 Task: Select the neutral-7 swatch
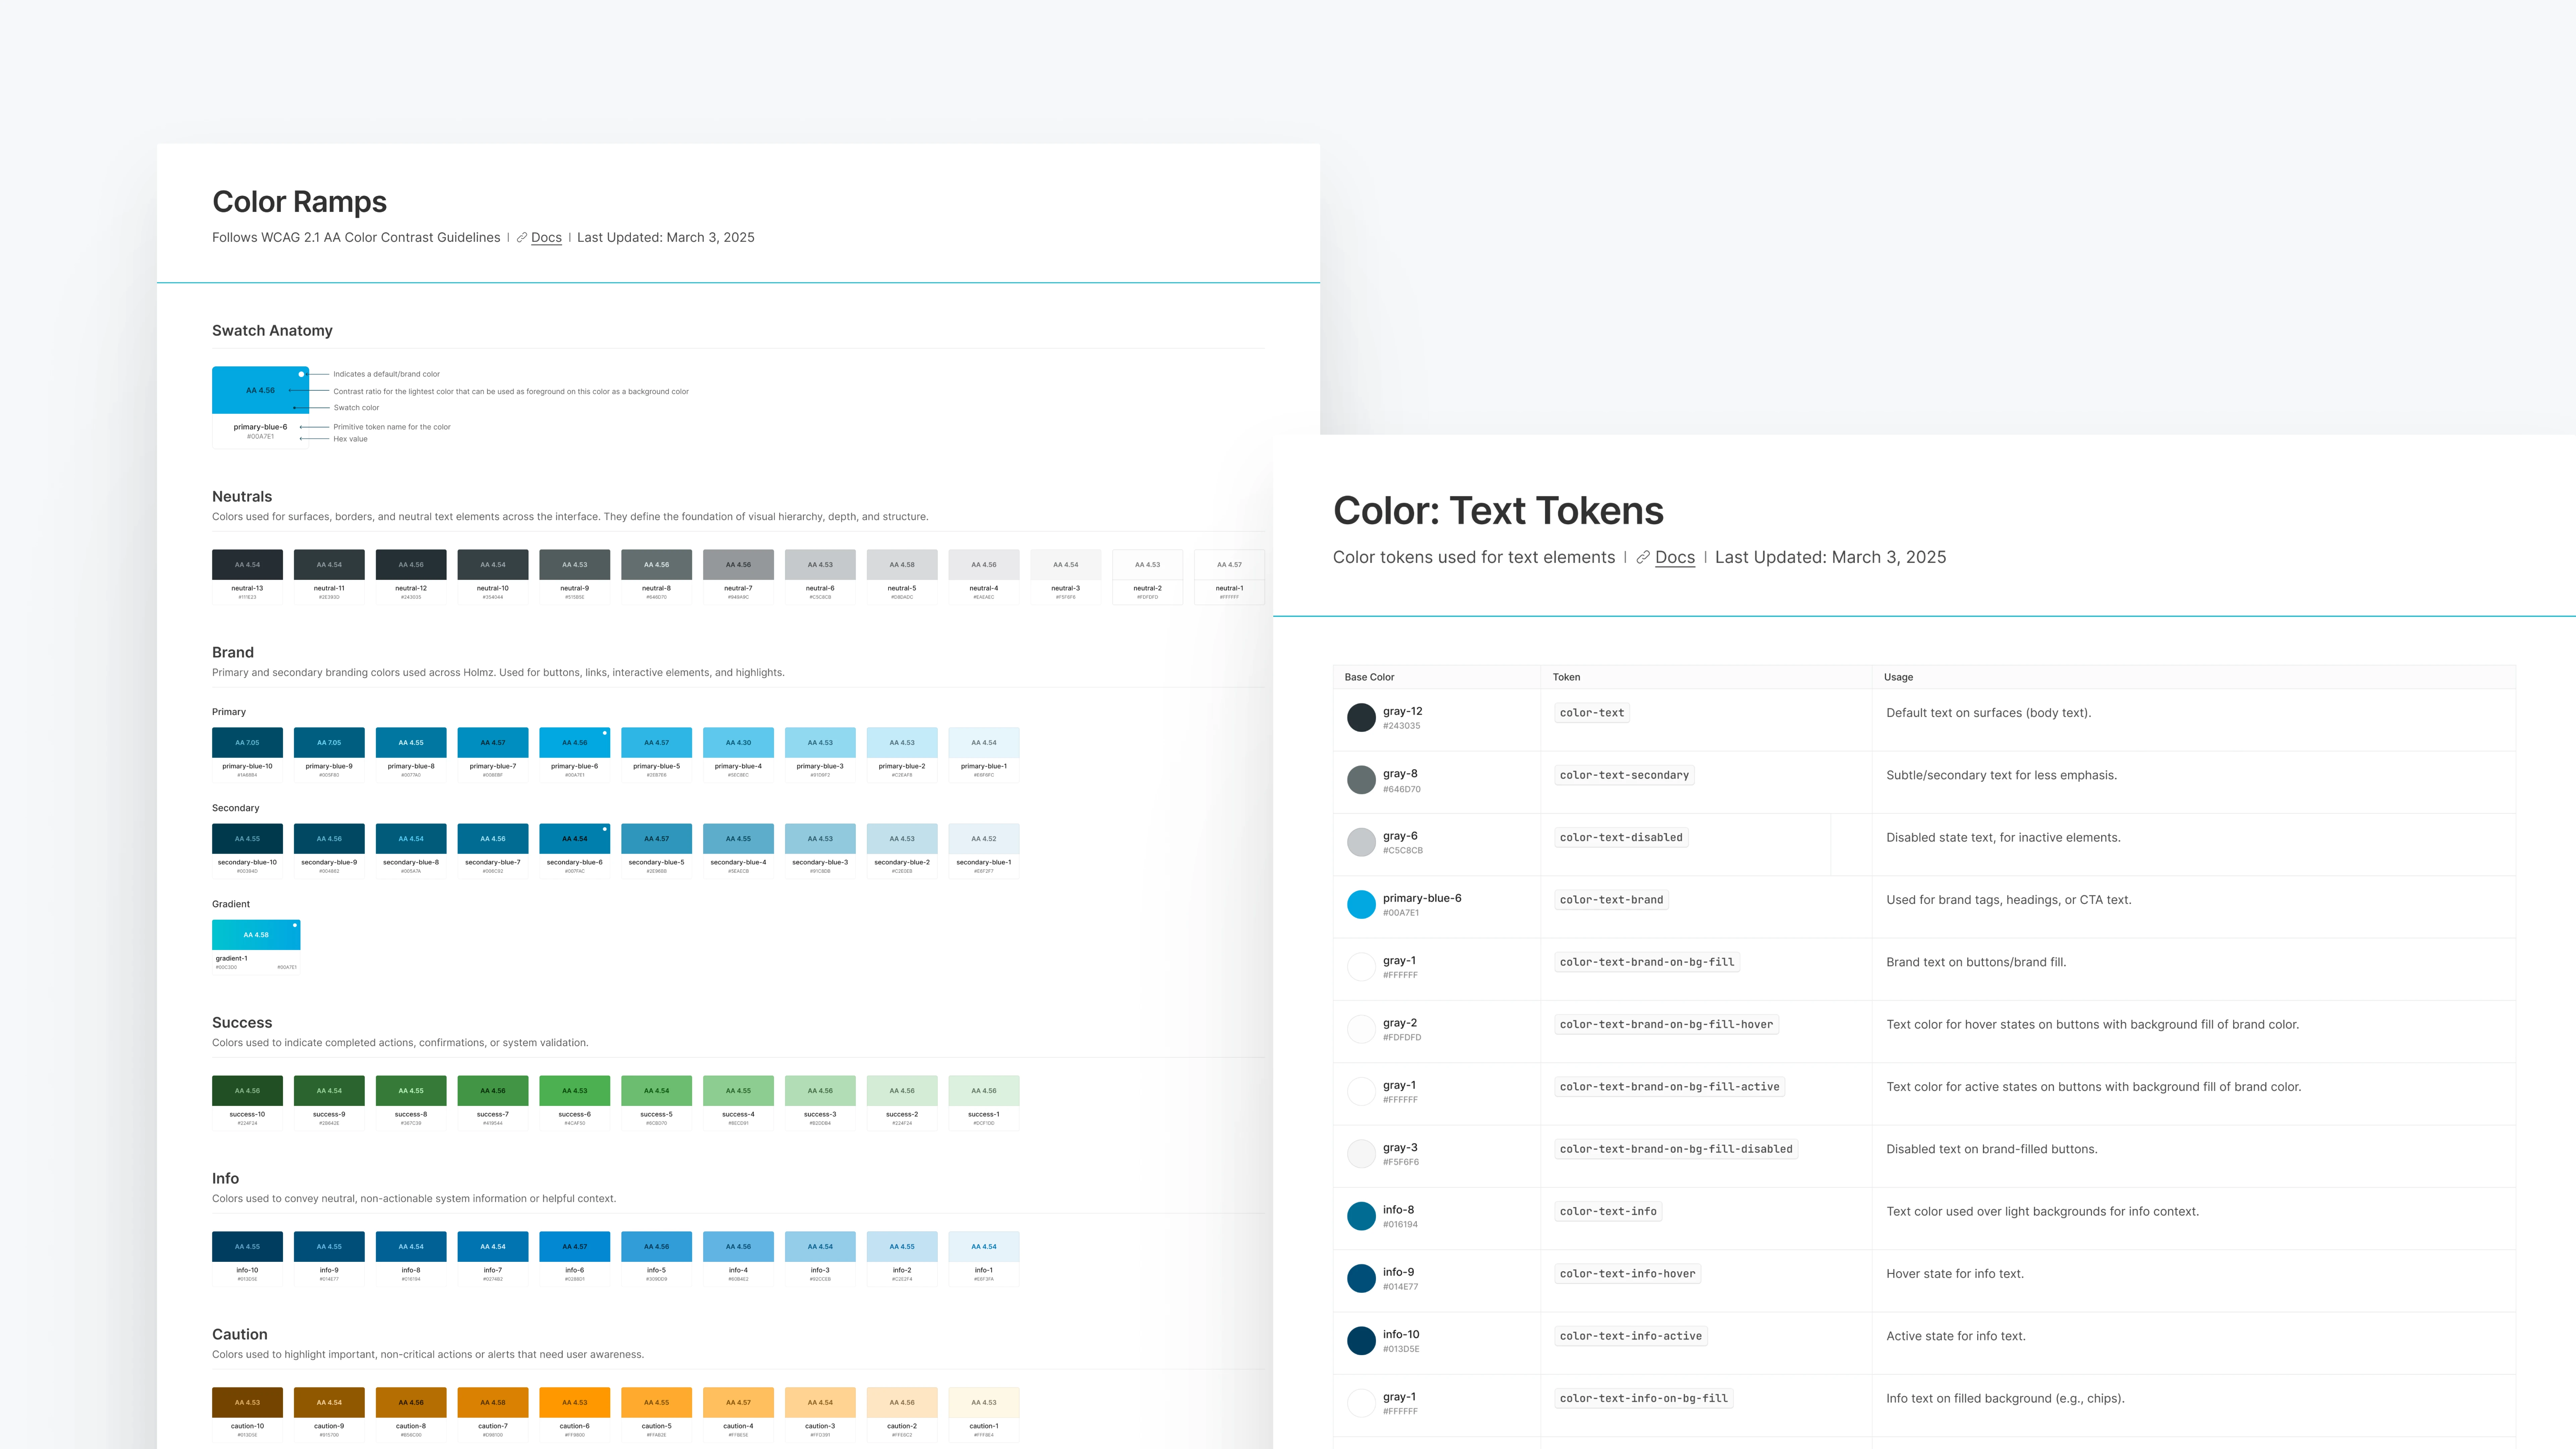738,577
